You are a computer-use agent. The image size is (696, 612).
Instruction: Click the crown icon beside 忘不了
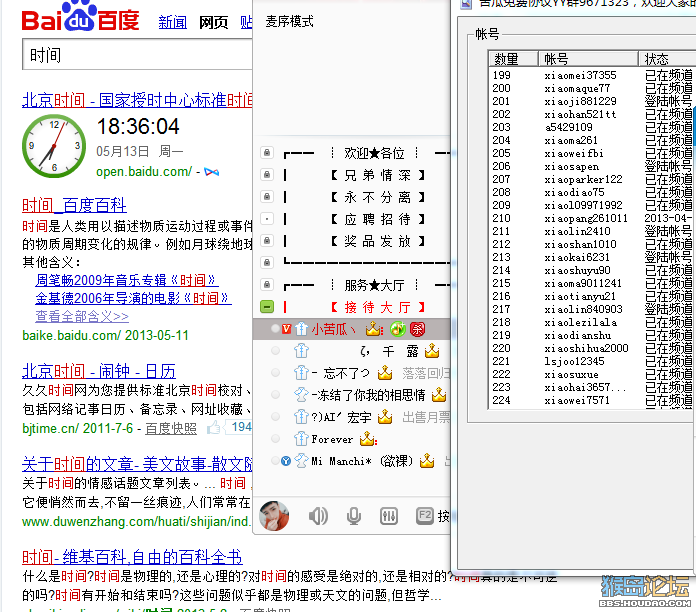point(385,373)
